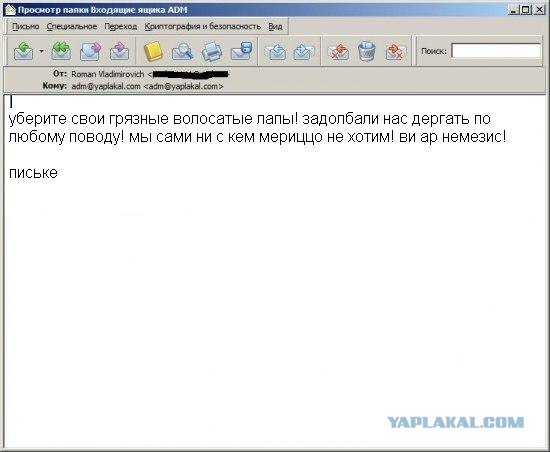Screen dimensions: 550x452
Task: Go to next message envelope icon
Action: tap(303, 51)
